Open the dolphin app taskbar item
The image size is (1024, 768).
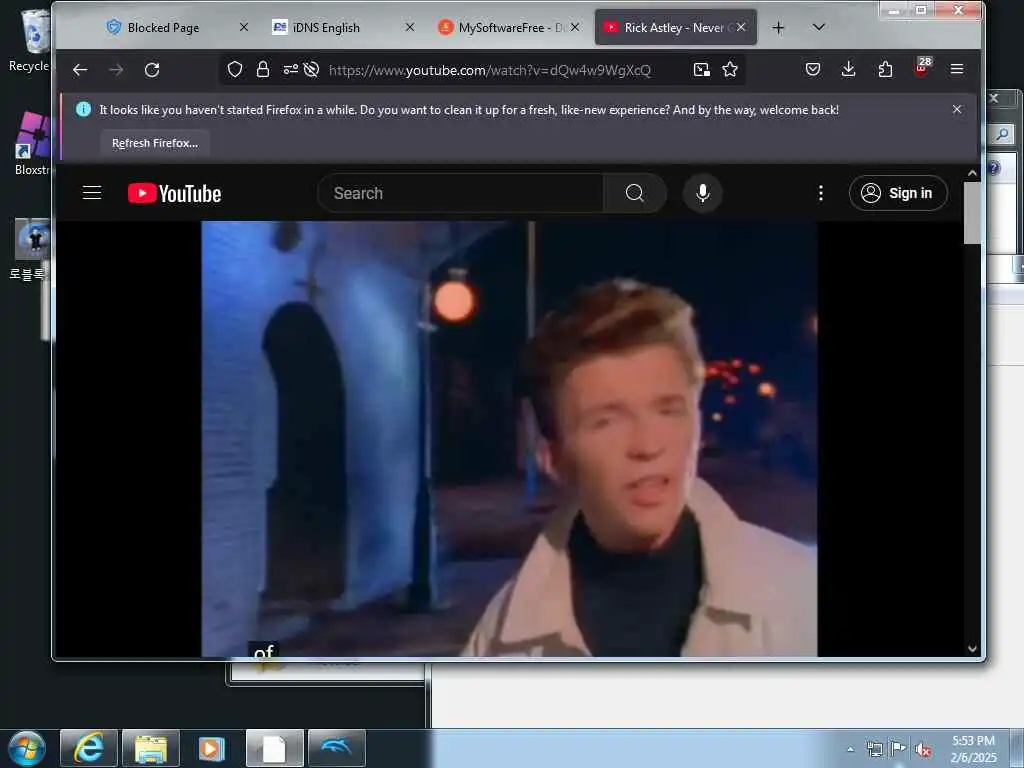pos(337,748)
